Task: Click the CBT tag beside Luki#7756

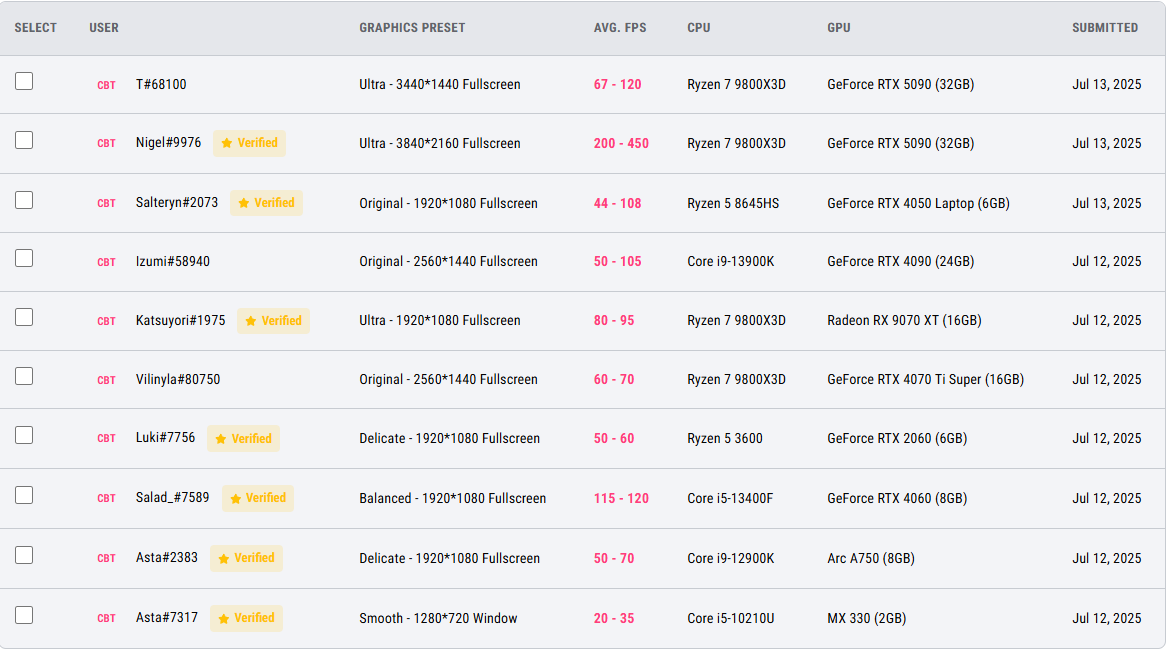Action: point(107,439)
